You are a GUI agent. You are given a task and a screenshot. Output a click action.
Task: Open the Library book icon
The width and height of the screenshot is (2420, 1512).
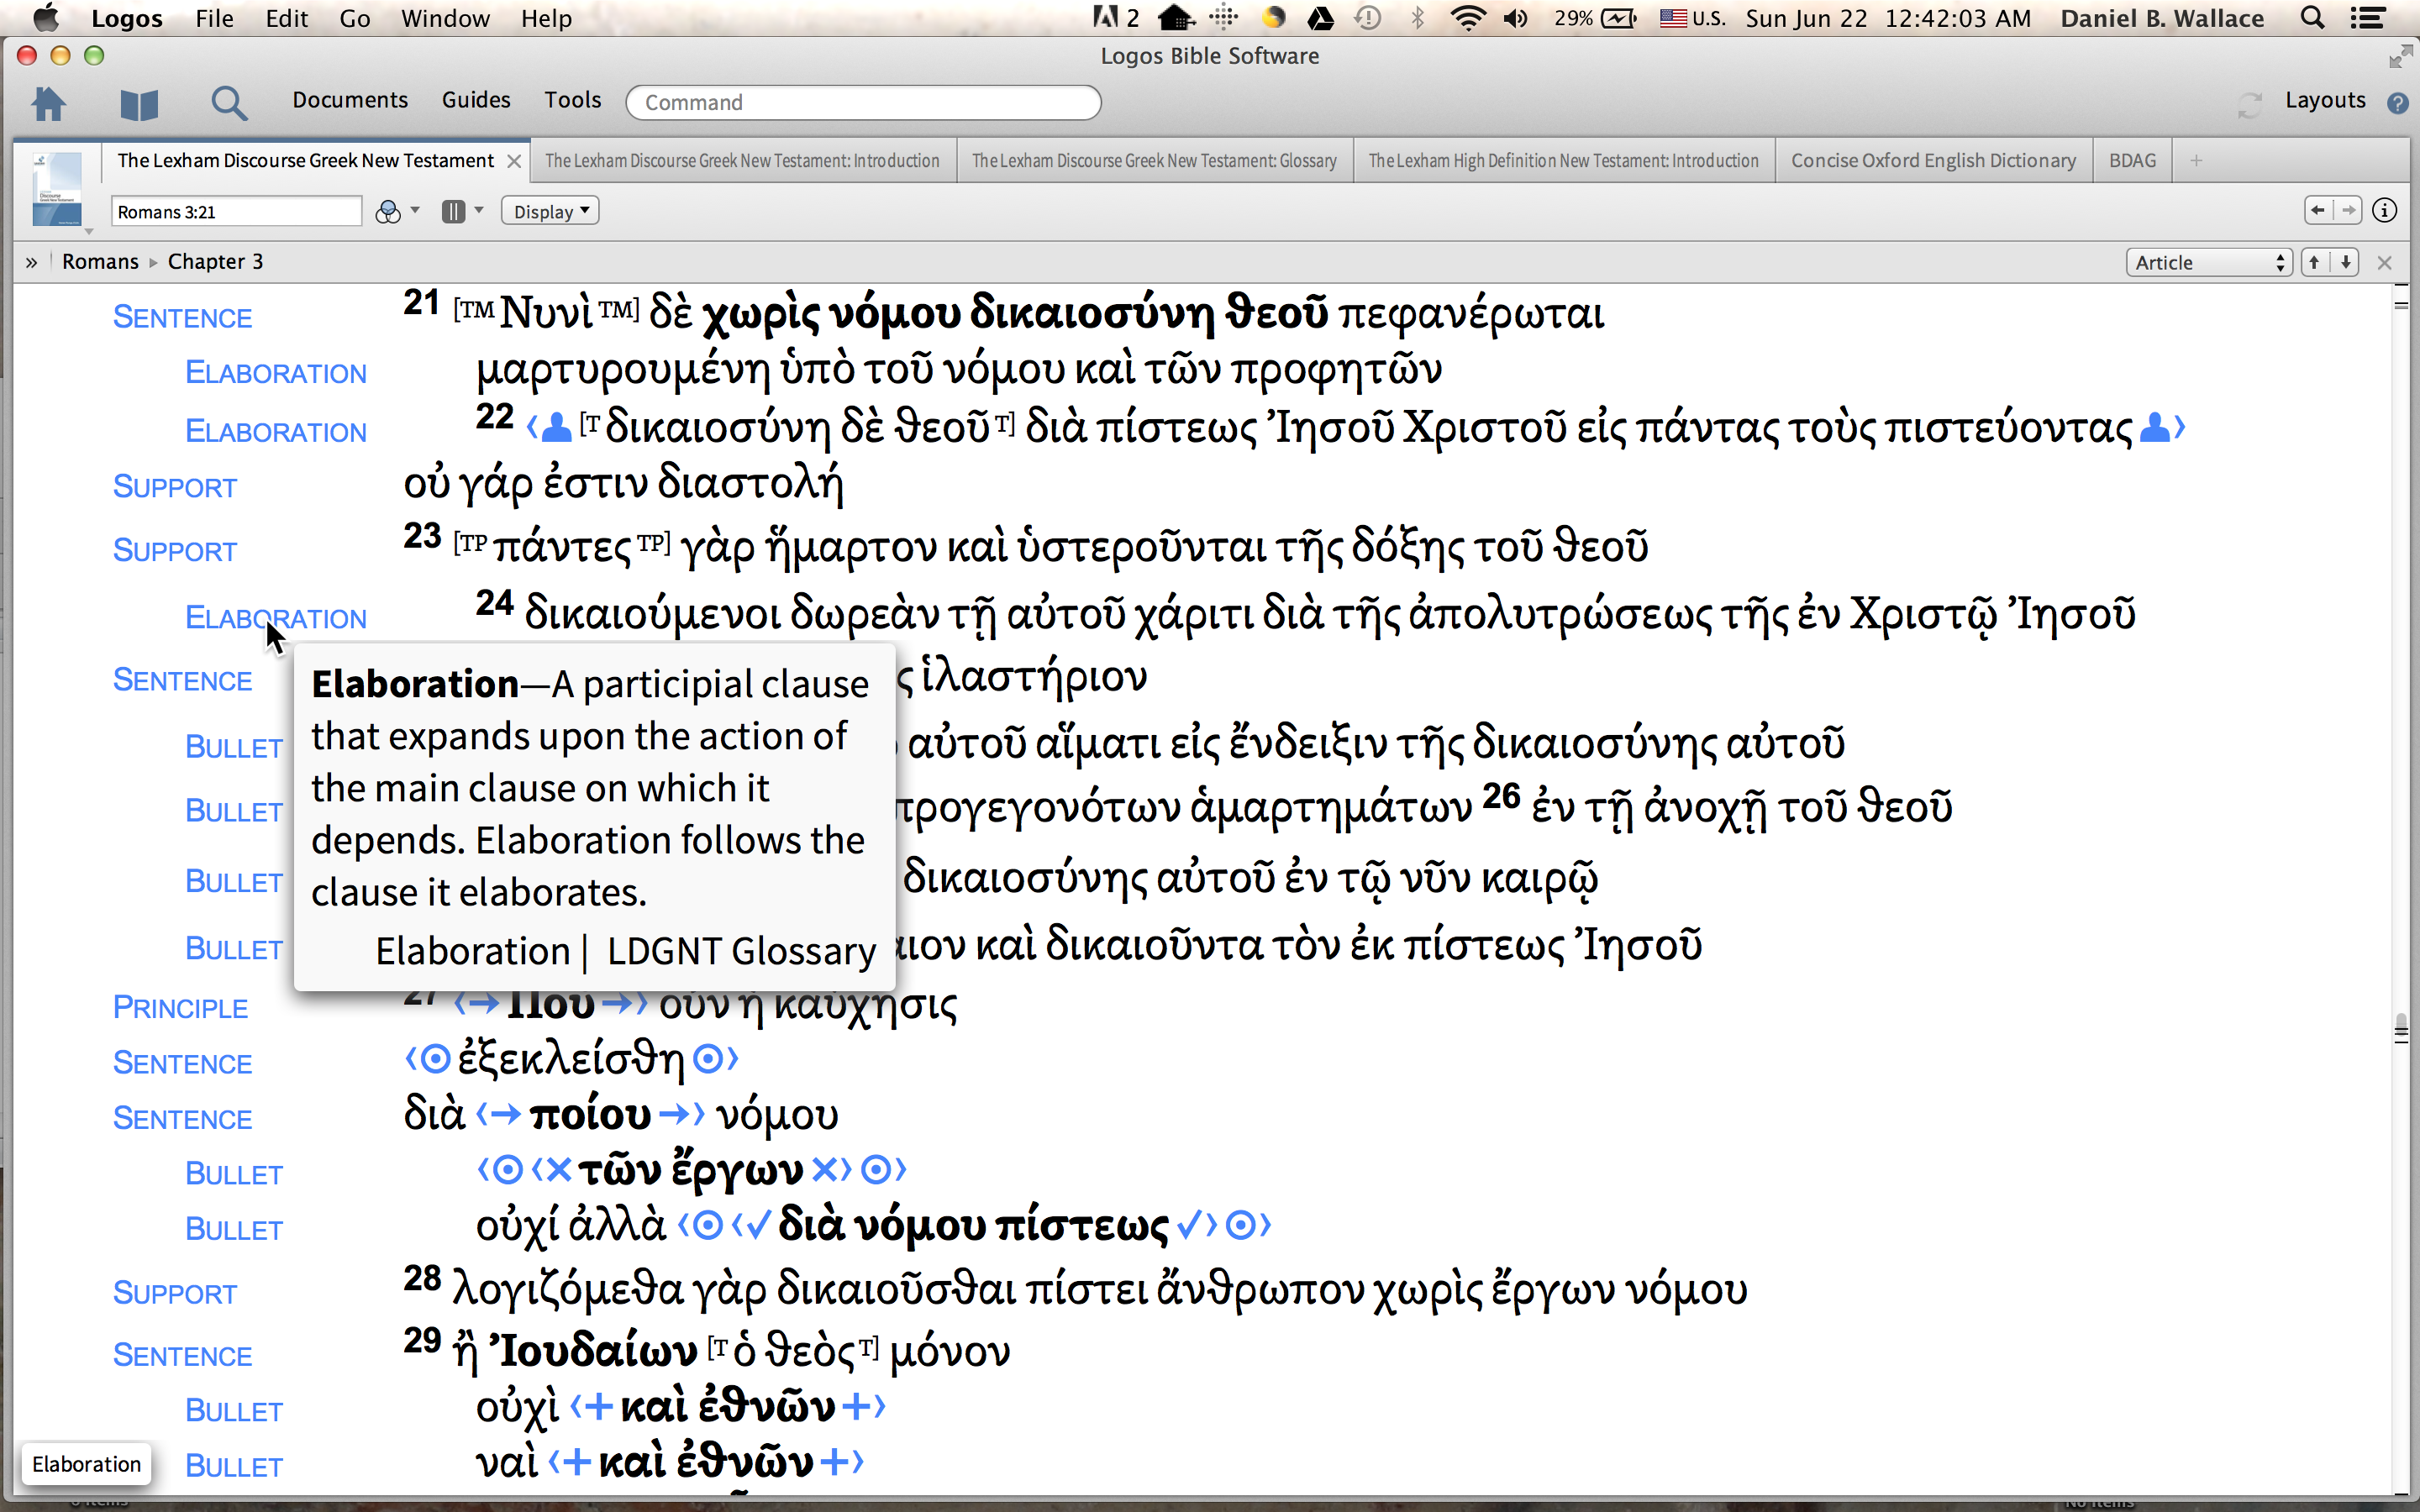coord(139,103)
